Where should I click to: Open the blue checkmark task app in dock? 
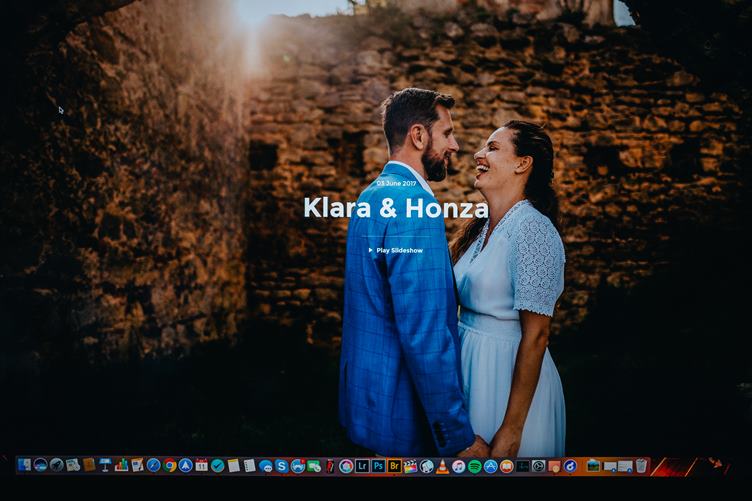pyautogui.click(x=218, y=466)
